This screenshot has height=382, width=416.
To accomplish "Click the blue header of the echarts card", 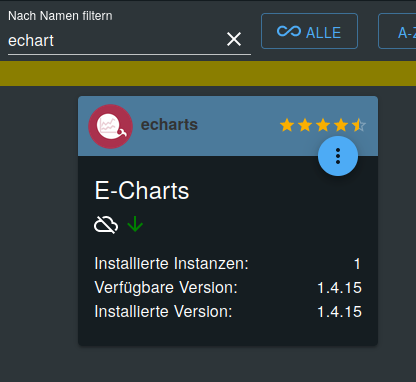I will 228,126.
